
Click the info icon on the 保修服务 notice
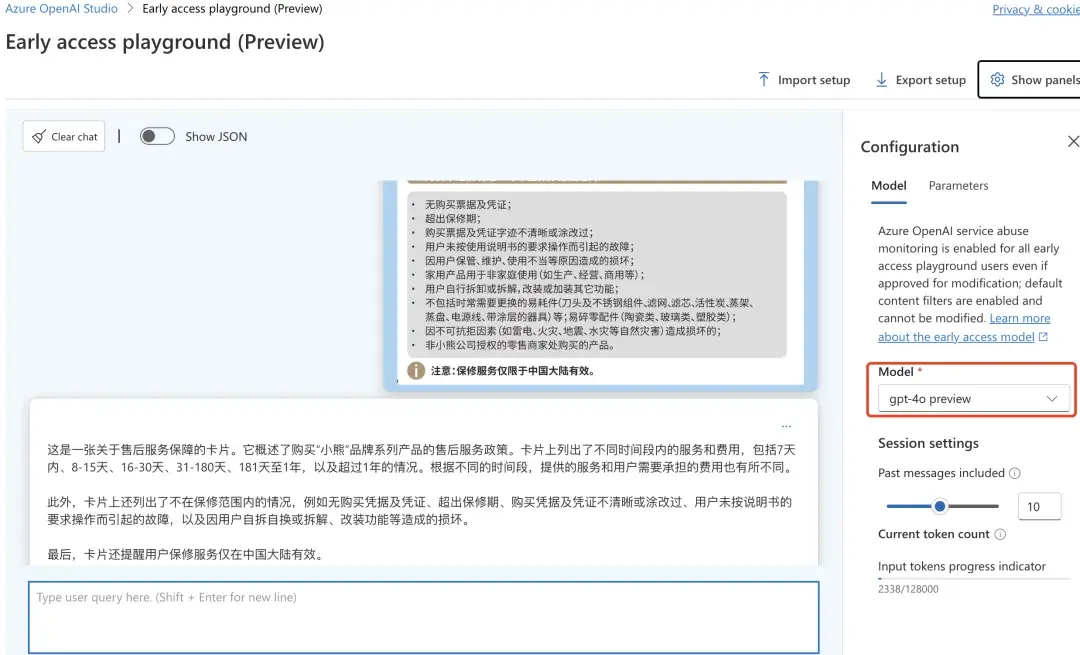click(416, 370)
